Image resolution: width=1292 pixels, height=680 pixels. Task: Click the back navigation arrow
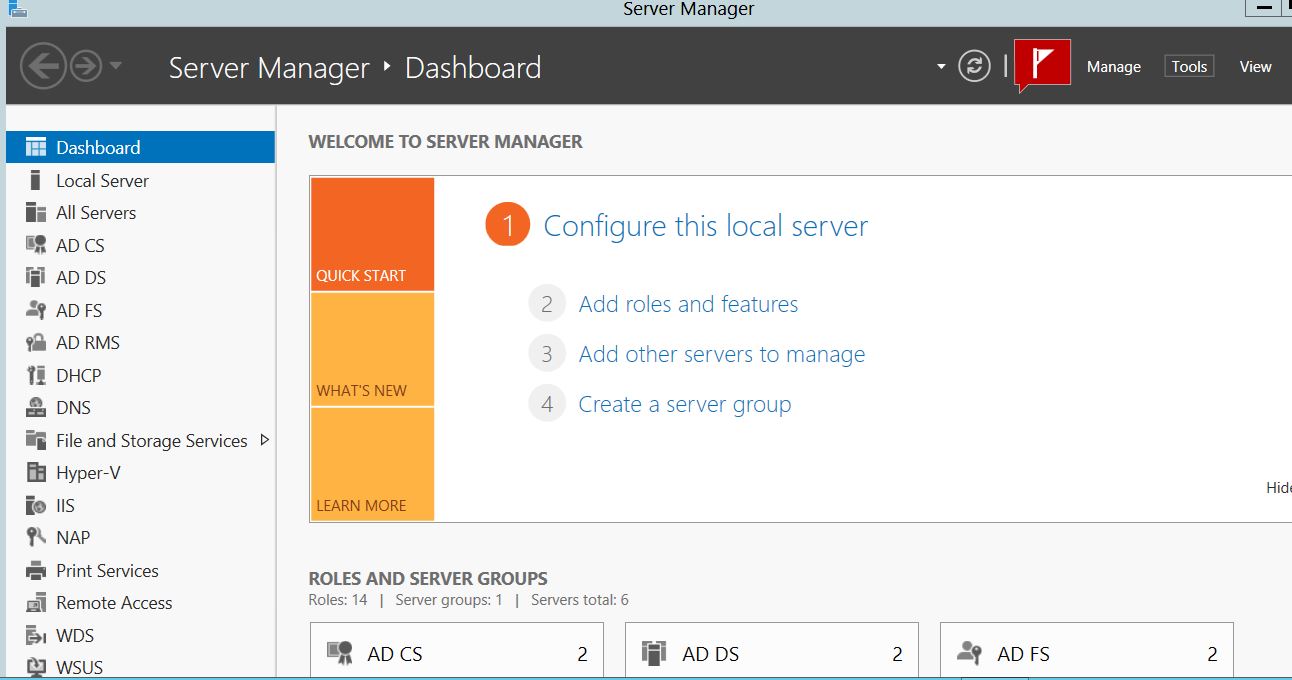pos(43,67)
